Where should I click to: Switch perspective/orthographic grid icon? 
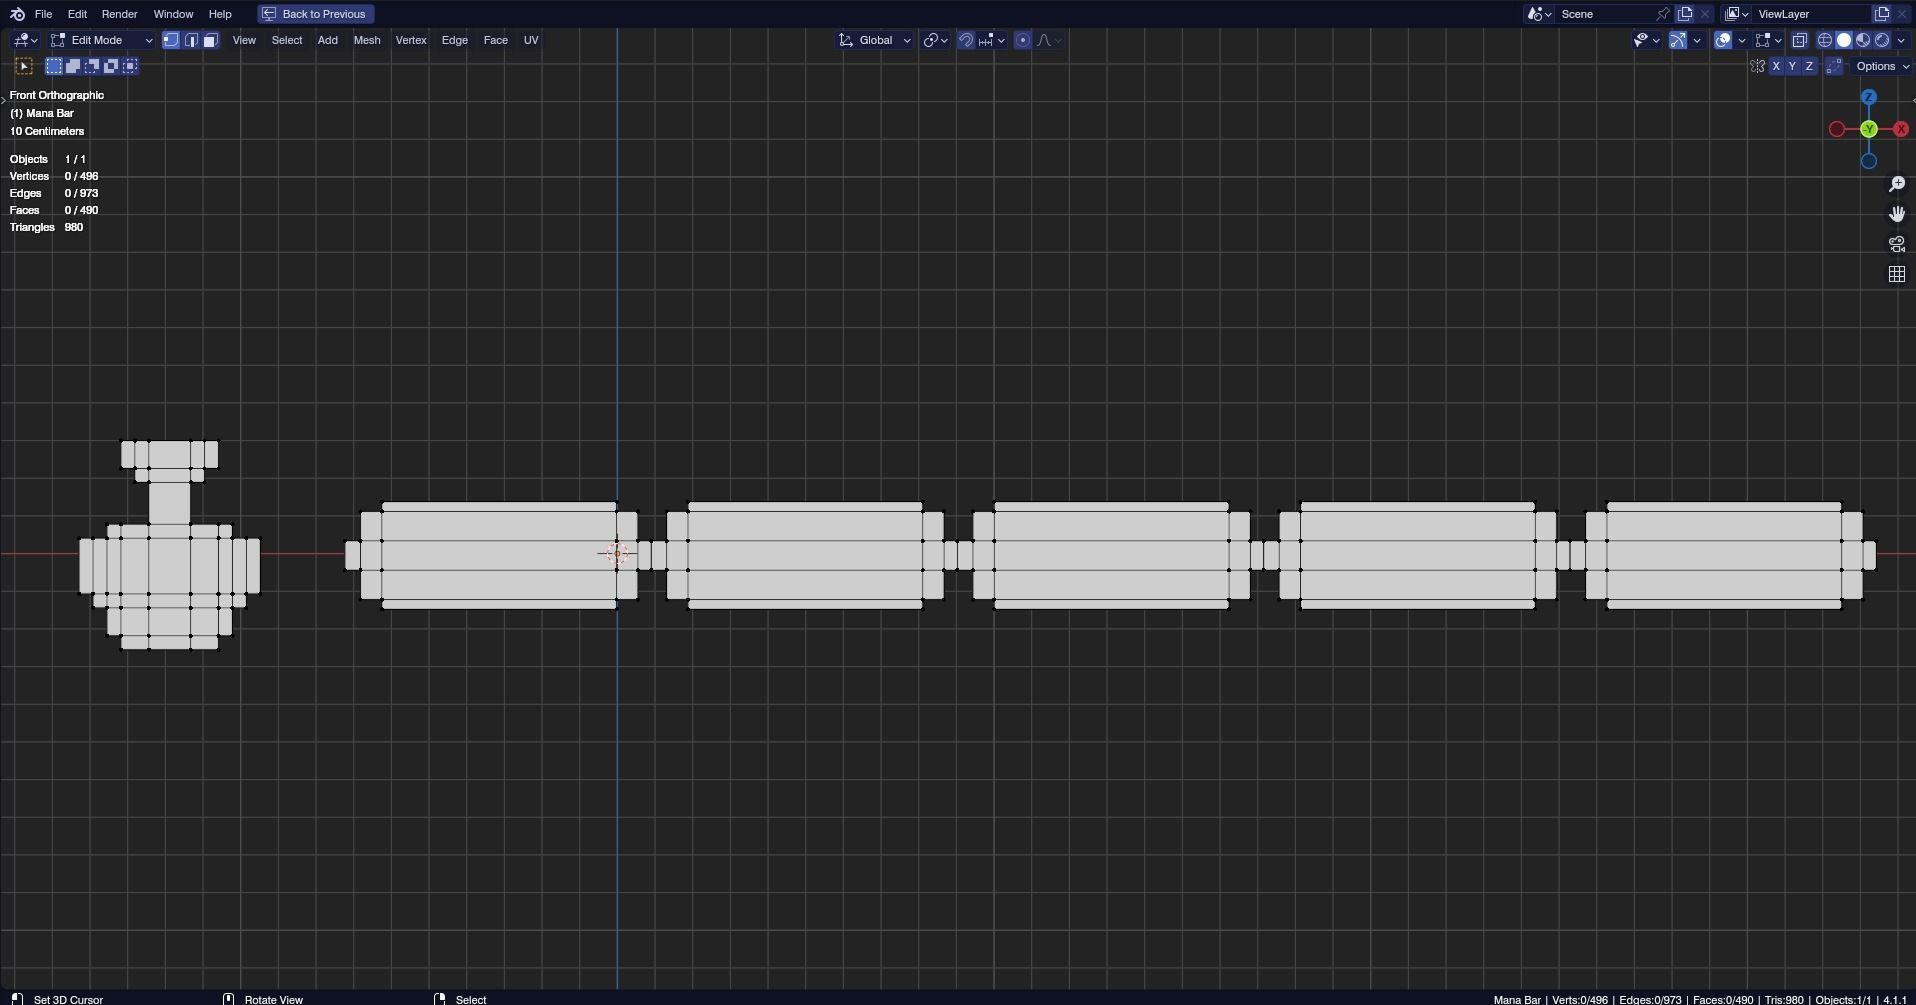coord(1896,274)
